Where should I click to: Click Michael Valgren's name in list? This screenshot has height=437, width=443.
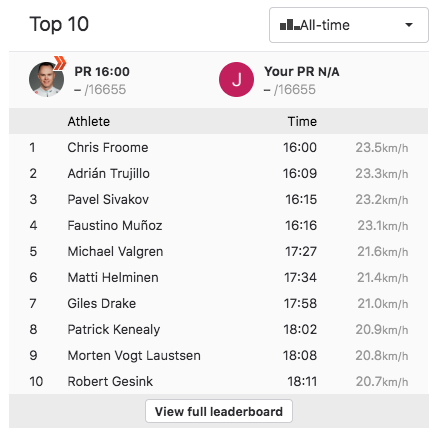point(115,251)
